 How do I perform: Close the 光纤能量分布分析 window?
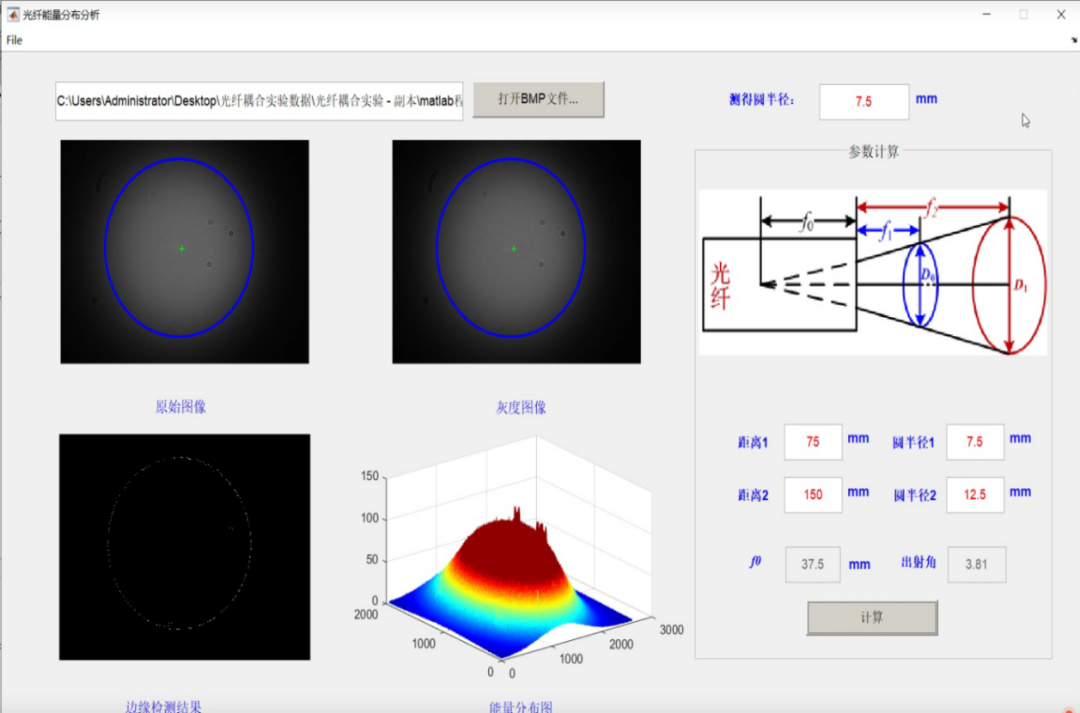(1060, 15)
